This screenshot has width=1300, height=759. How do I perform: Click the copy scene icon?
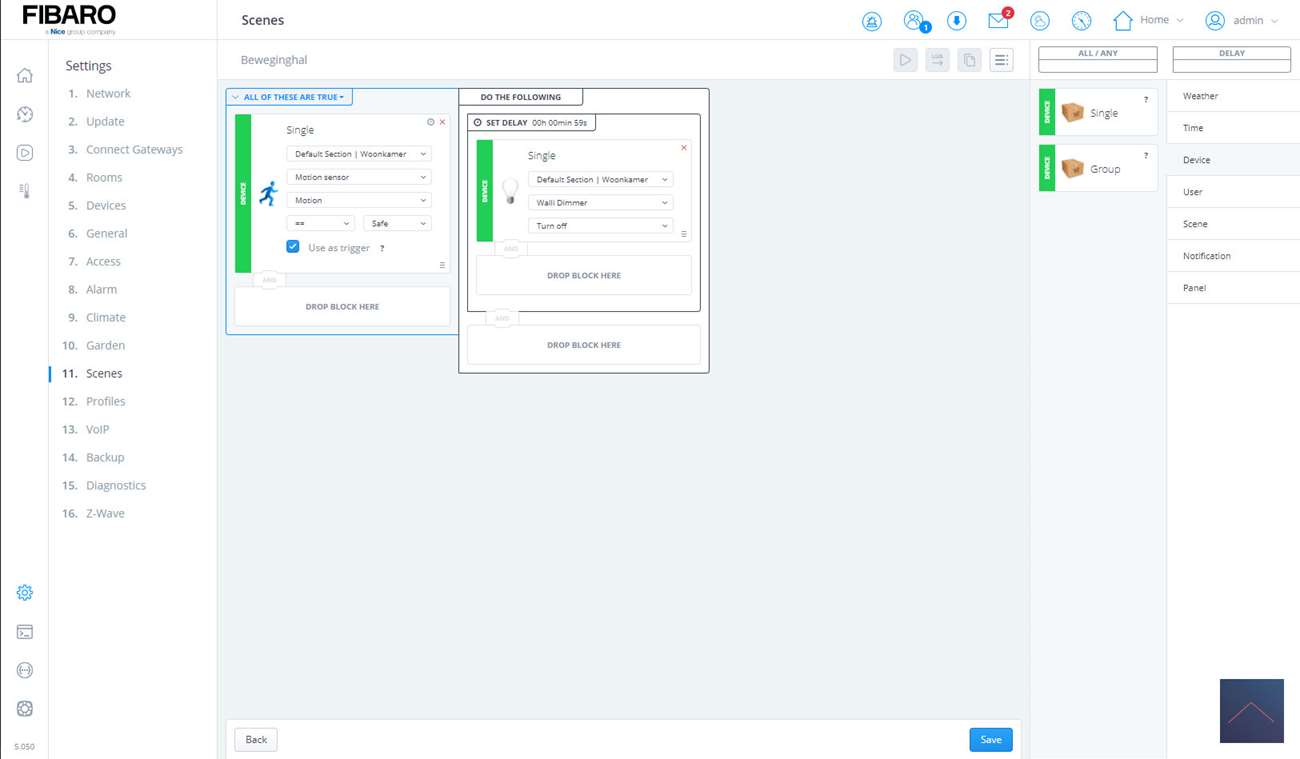click(x=969, y=60)
